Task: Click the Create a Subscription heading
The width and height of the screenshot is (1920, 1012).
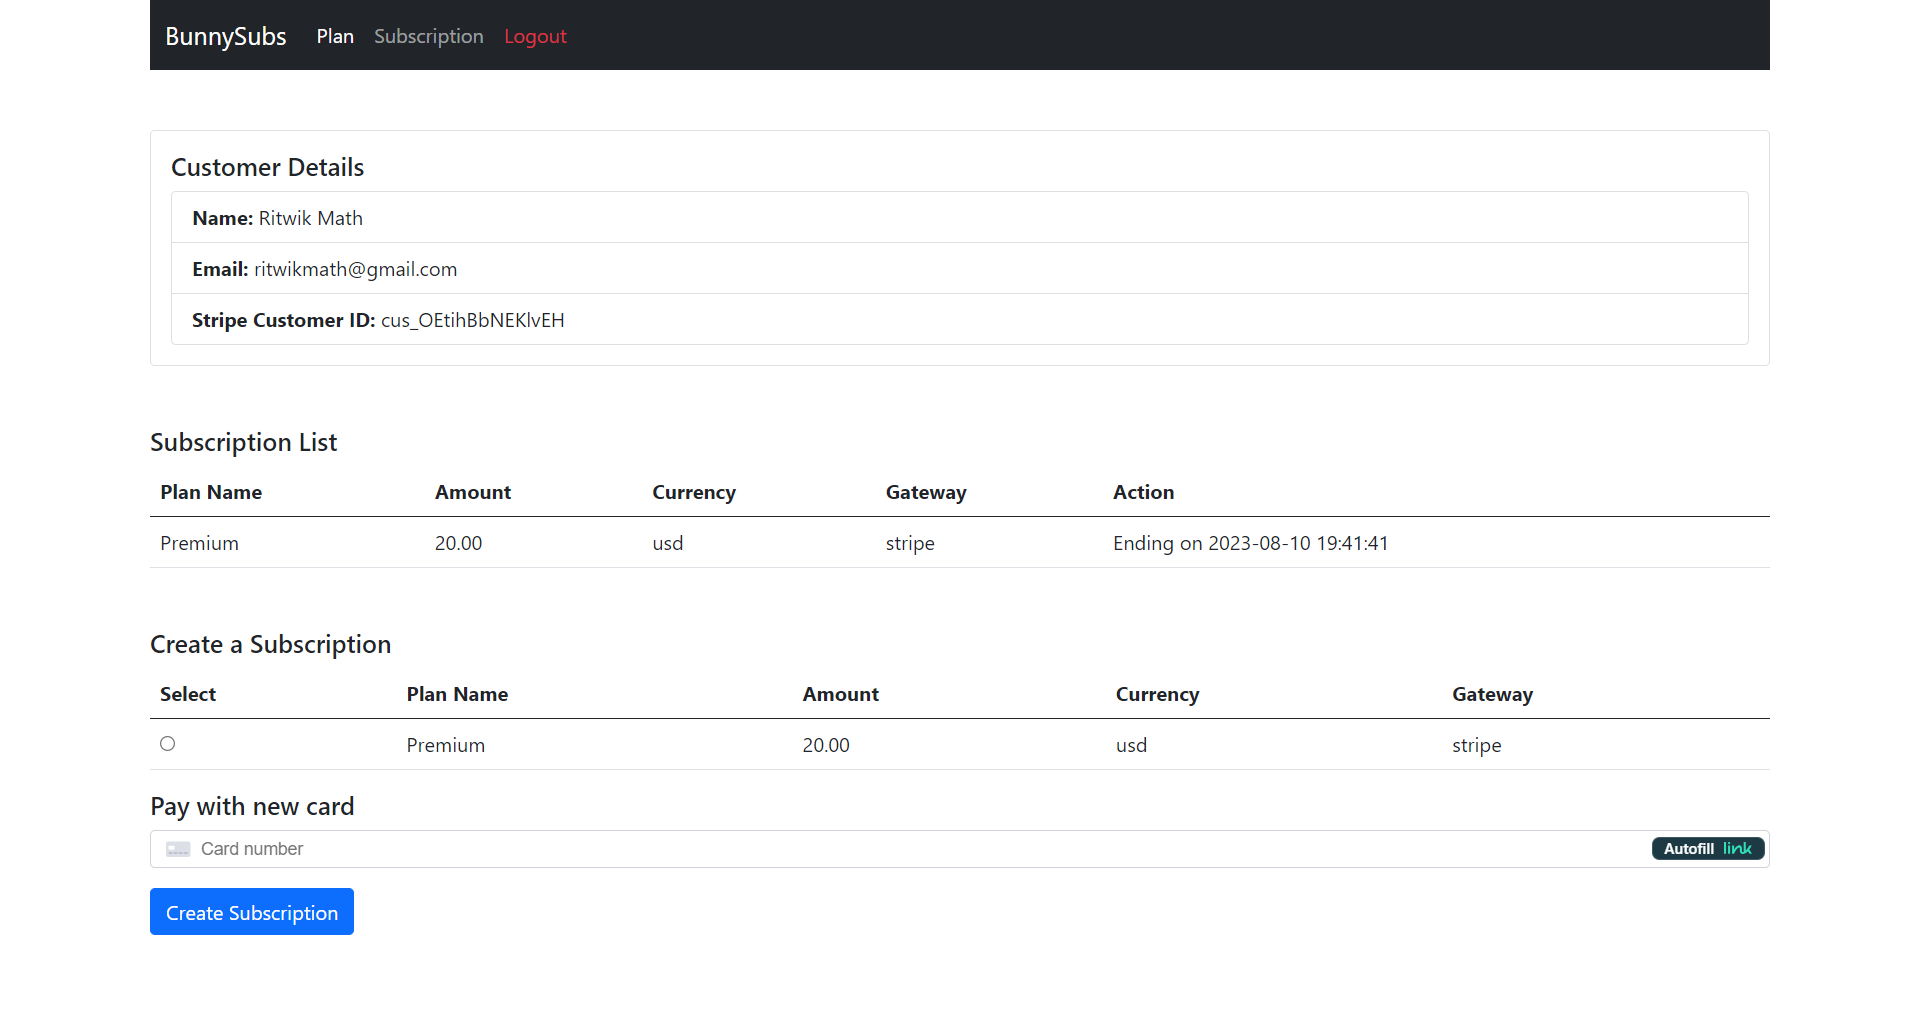Action: [270, 644]
